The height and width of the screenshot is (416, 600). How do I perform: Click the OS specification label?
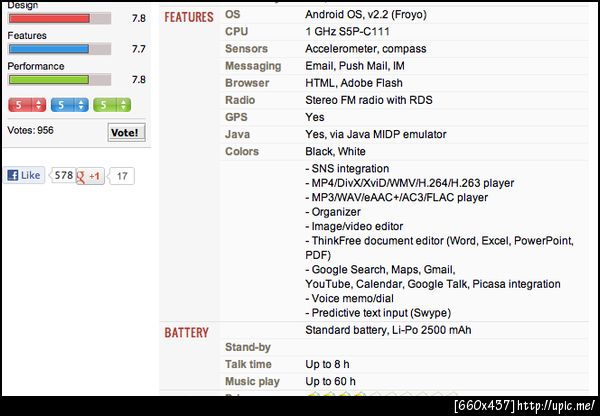coord(233,16)
